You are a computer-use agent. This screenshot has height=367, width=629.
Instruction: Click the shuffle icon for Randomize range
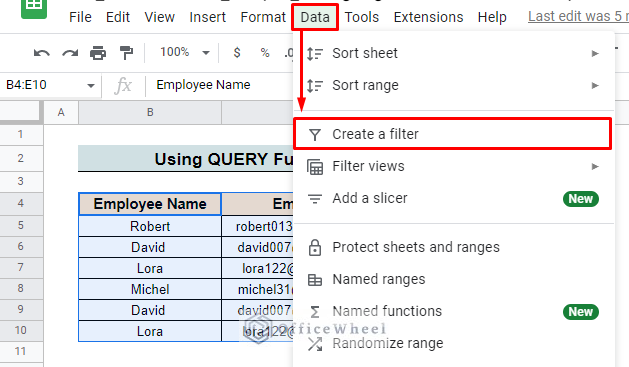[x=315, y=344]
